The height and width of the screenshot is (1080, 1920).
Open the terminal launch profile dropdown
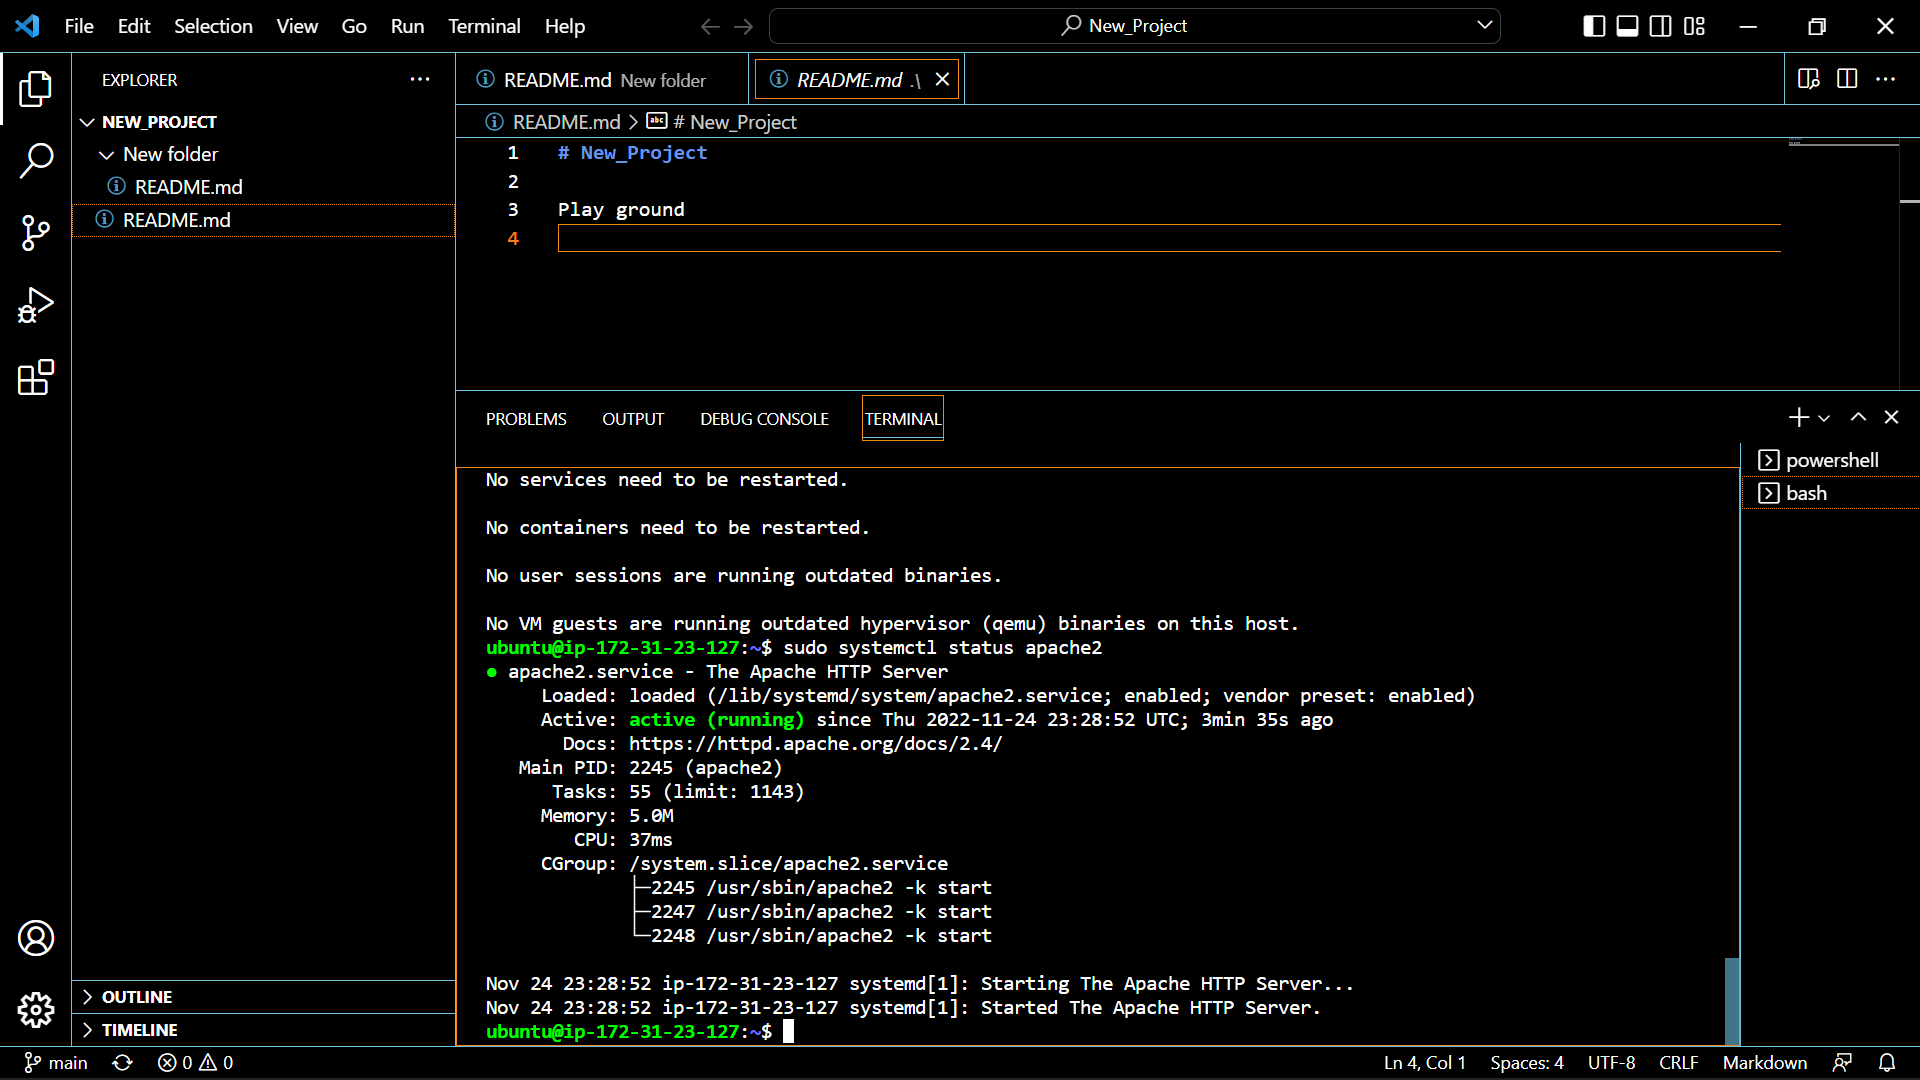[1824, 417]
